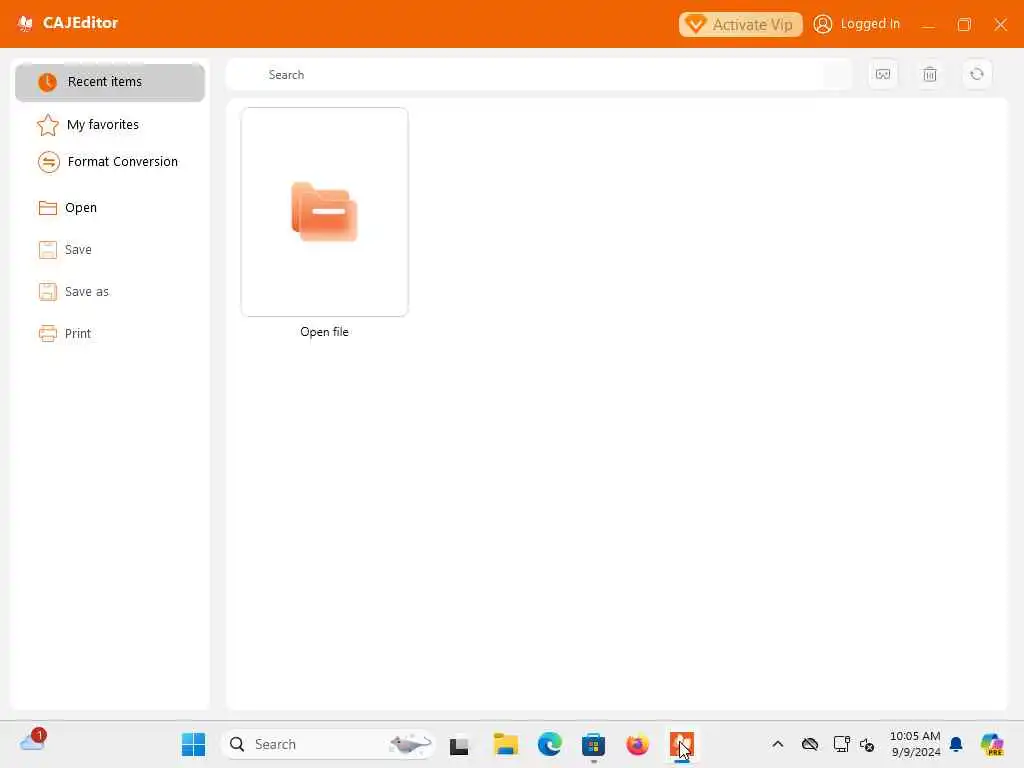Choose Open in the sidebar

[68, 208]
